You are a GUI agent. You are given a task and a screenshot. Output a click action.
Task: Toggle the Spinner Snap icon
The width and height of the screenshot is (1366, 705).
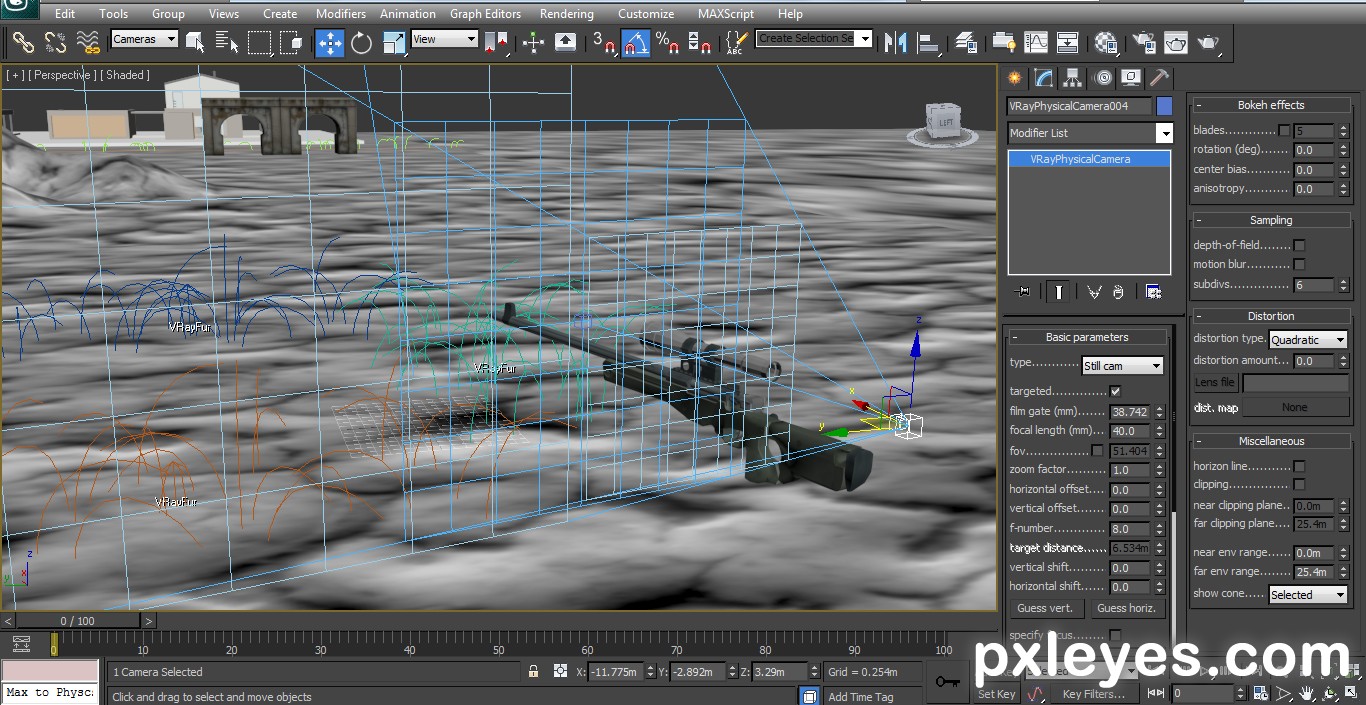(x=700, y=42)
